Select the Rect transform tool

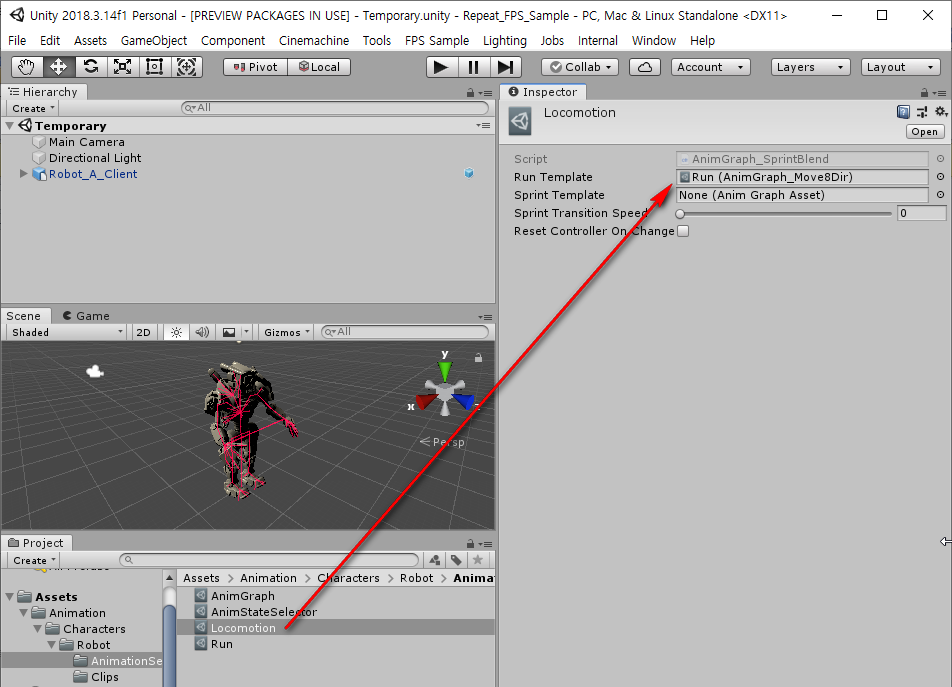coord(154,67)
